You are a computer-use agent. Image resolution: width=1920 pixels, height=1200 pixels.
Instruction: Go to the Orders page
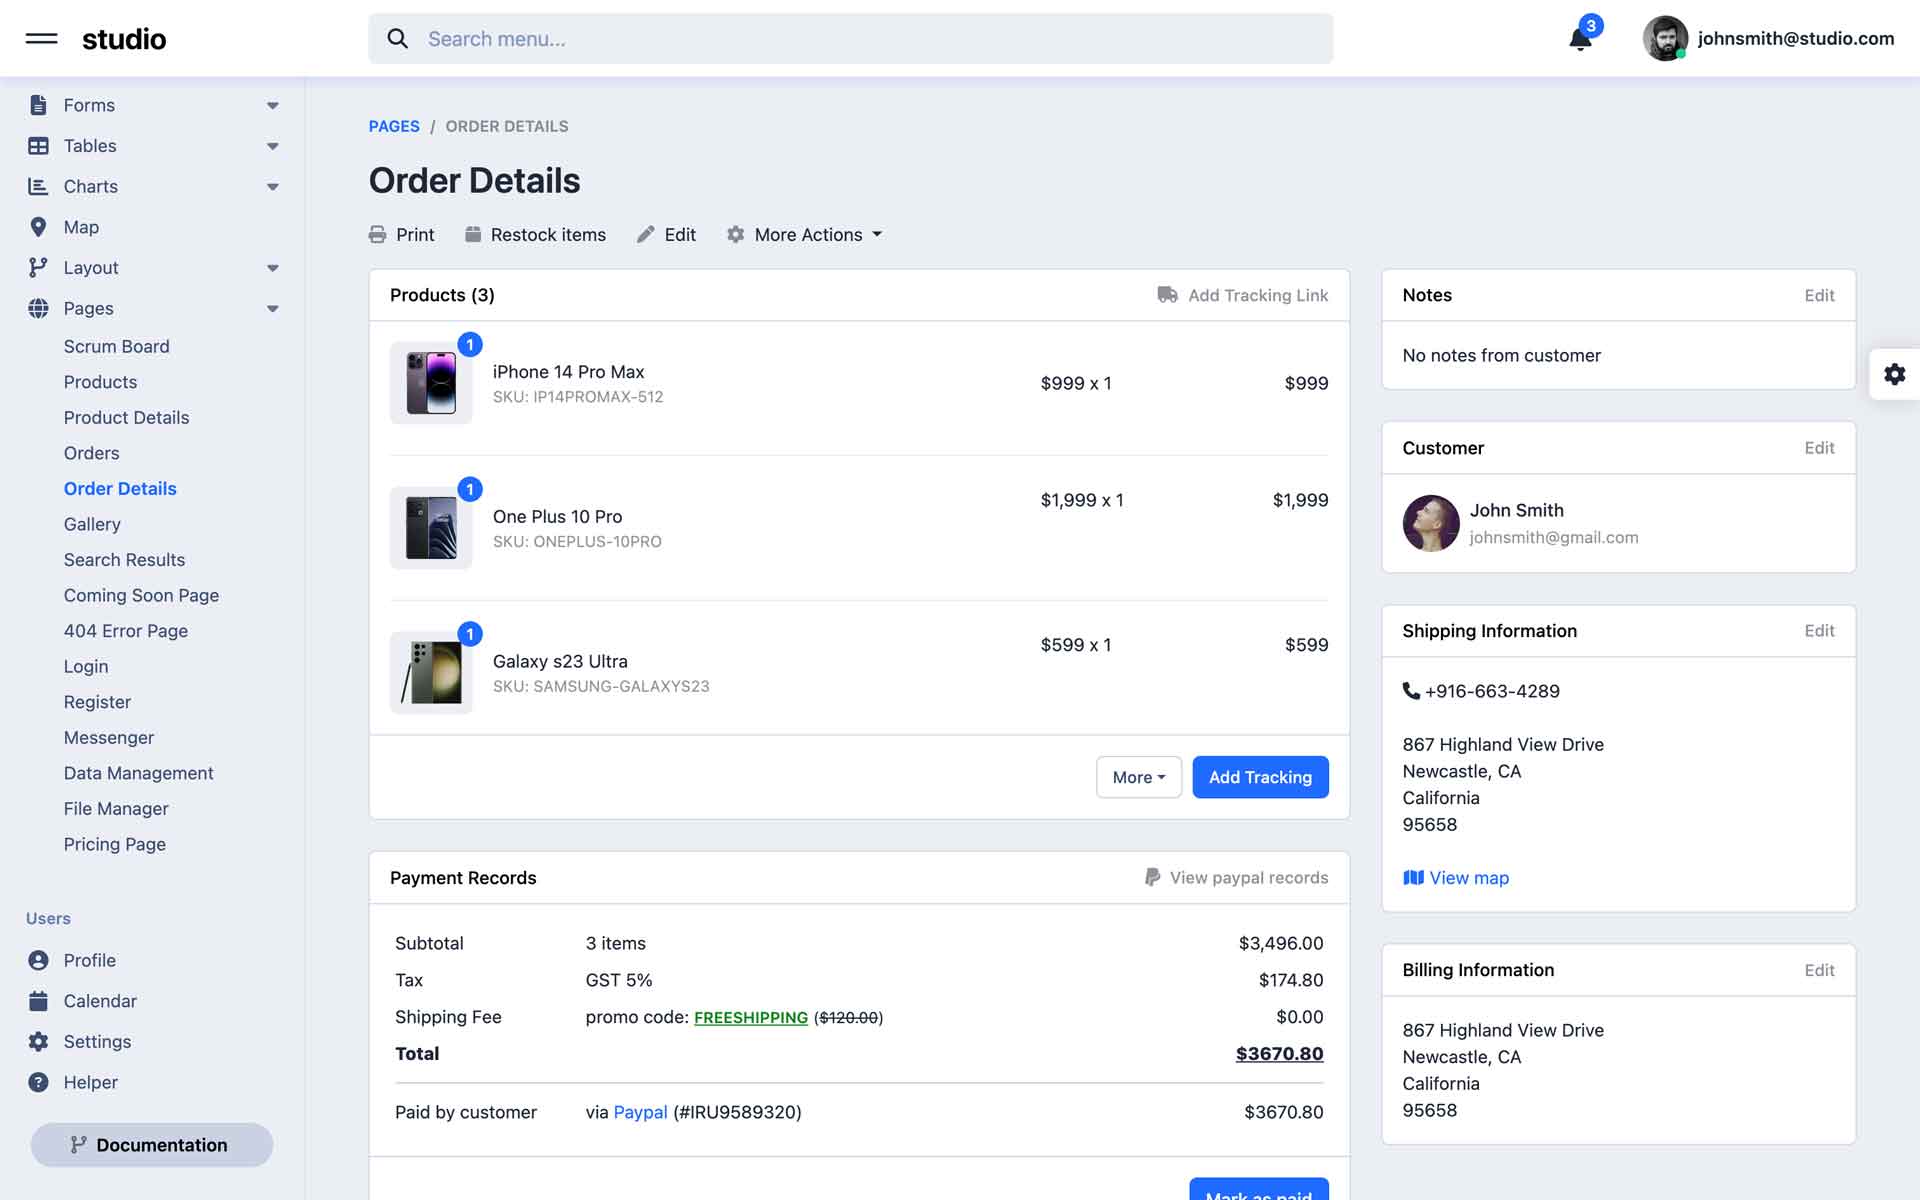pyautogui.click(x=91, y=453)
